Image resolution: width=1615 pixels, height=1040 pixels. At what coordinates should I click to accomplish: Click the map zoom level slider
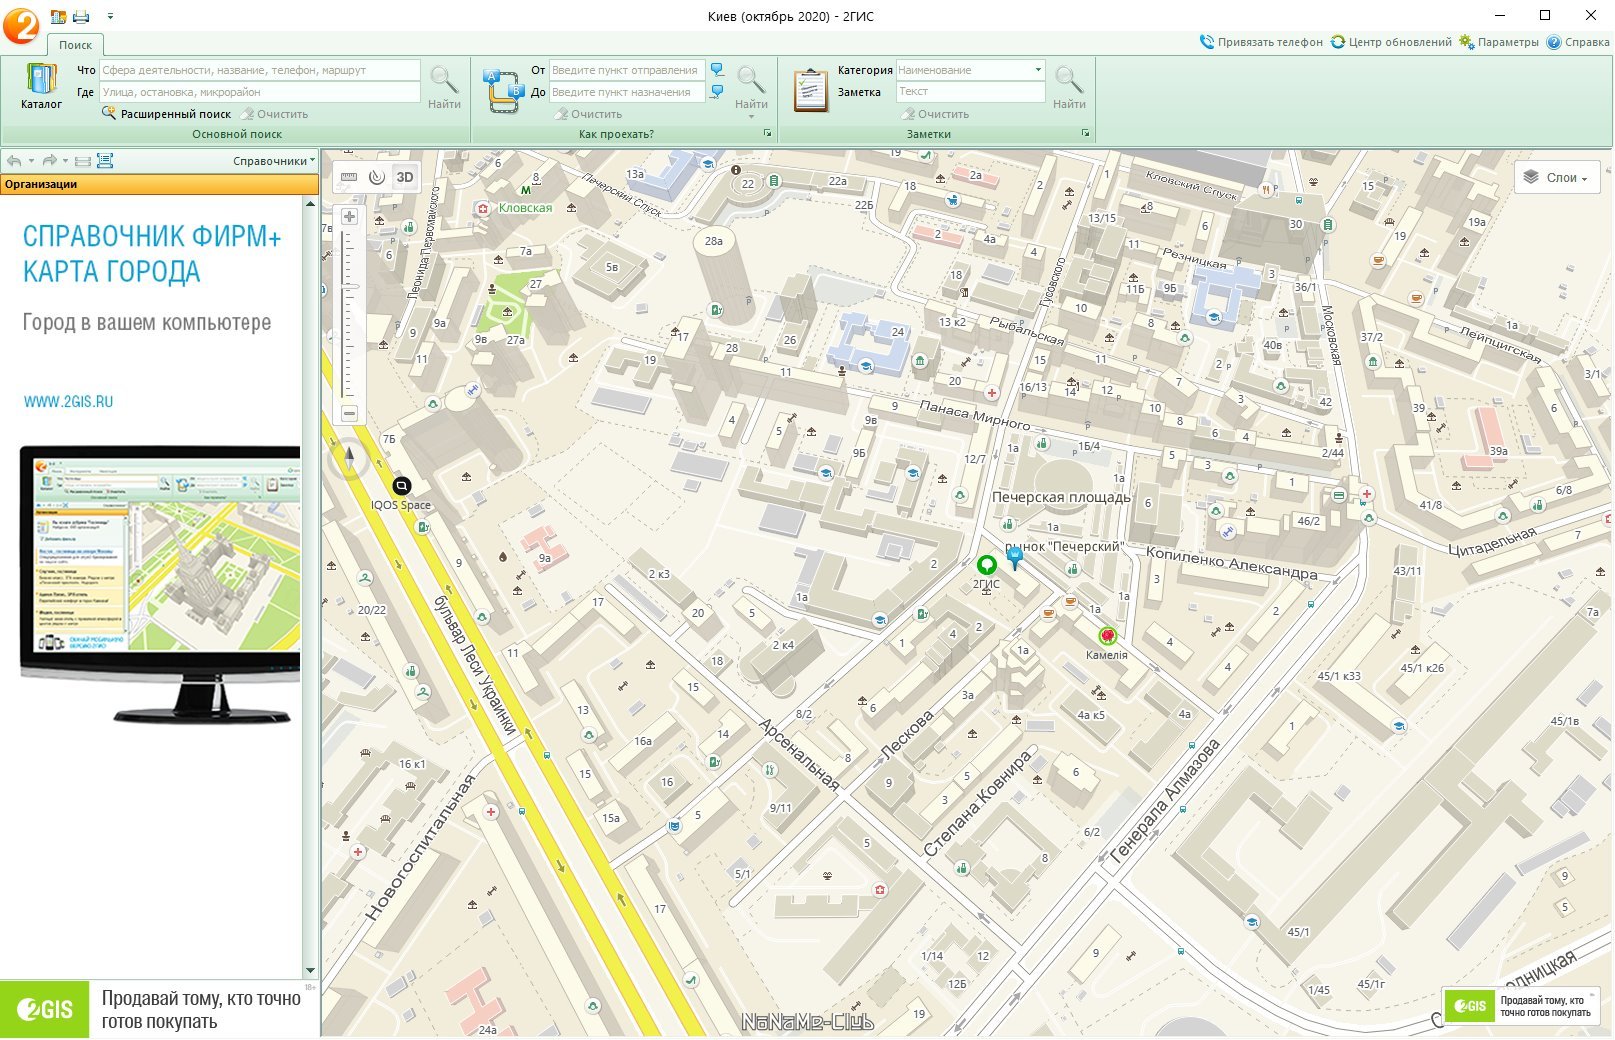349,314
